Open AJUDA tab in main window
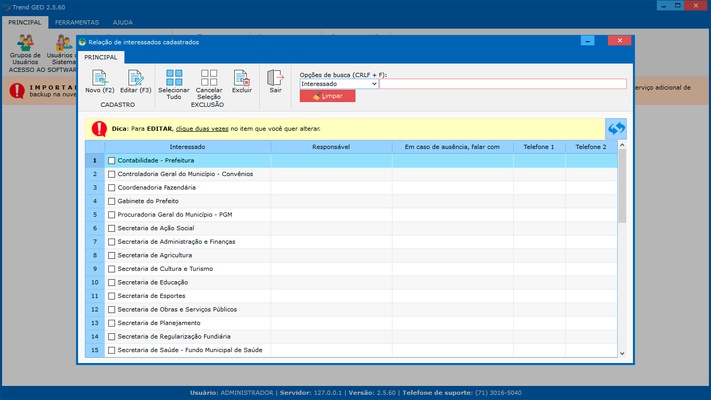Viewport: 711px width, 400px height. click(x=122, y=22)
